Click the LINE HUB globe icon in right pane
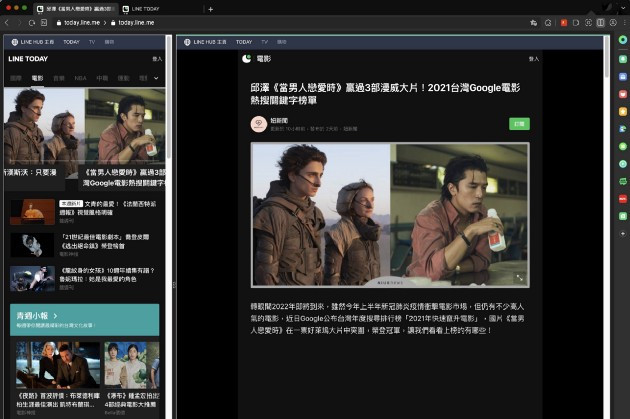630x419 pixels. click(187, 42)
